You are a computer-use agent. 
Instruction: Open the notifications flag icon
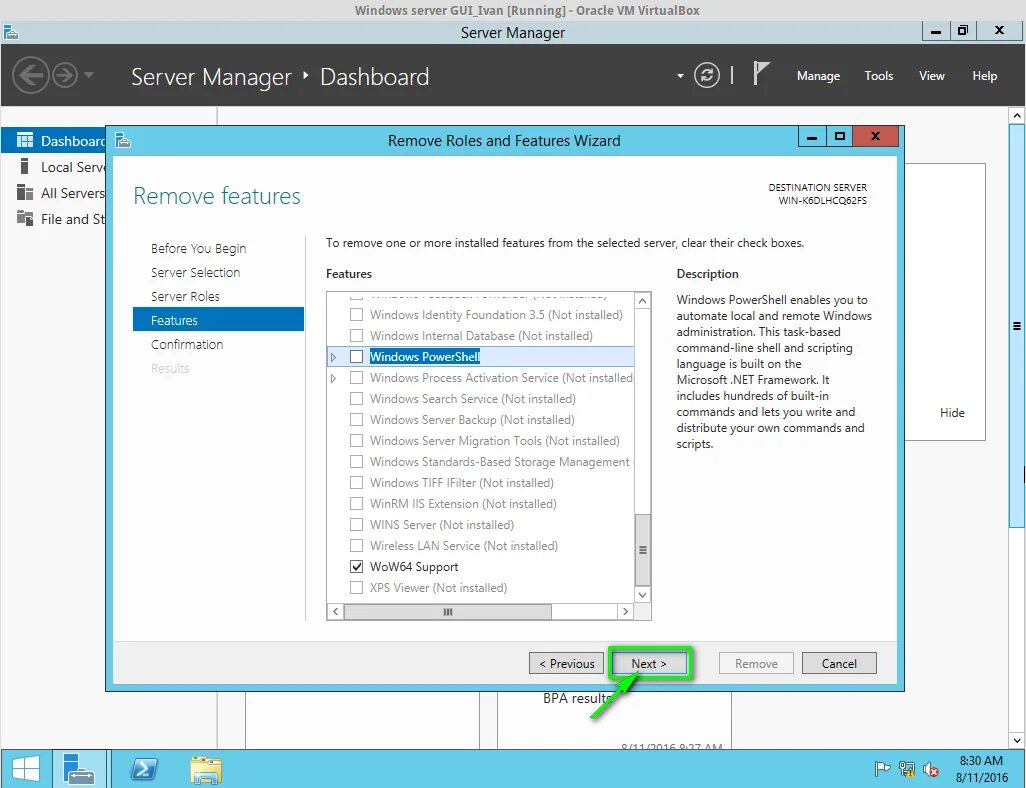click(x=760, y=73)
